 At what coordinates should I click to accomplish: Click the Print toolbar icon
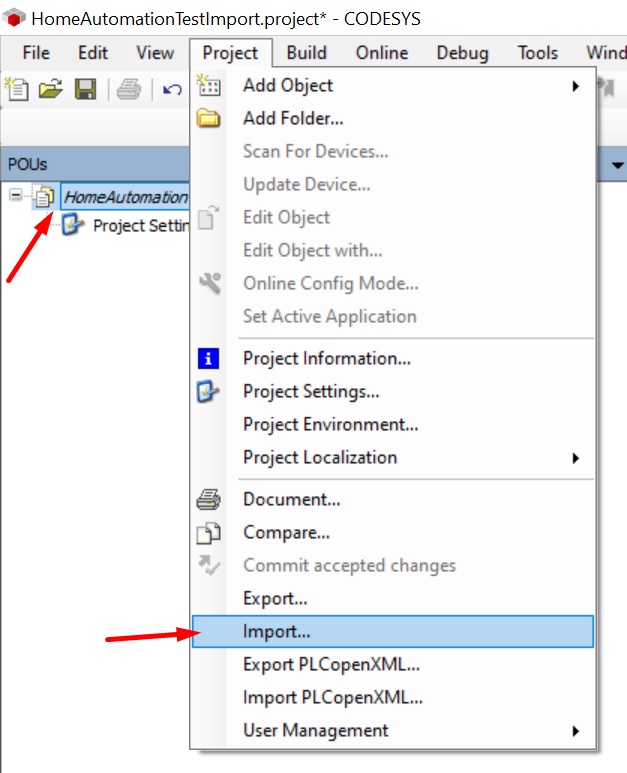129,90
